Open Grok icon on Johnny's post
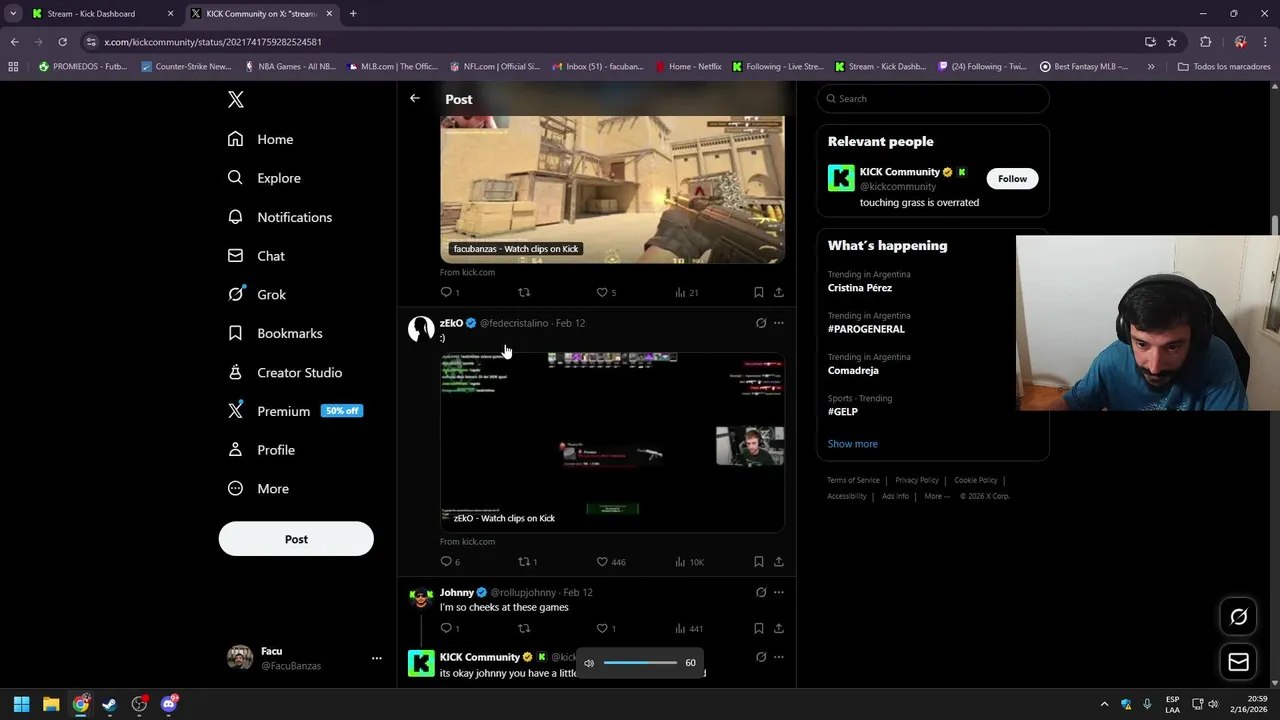 (761, 592)
